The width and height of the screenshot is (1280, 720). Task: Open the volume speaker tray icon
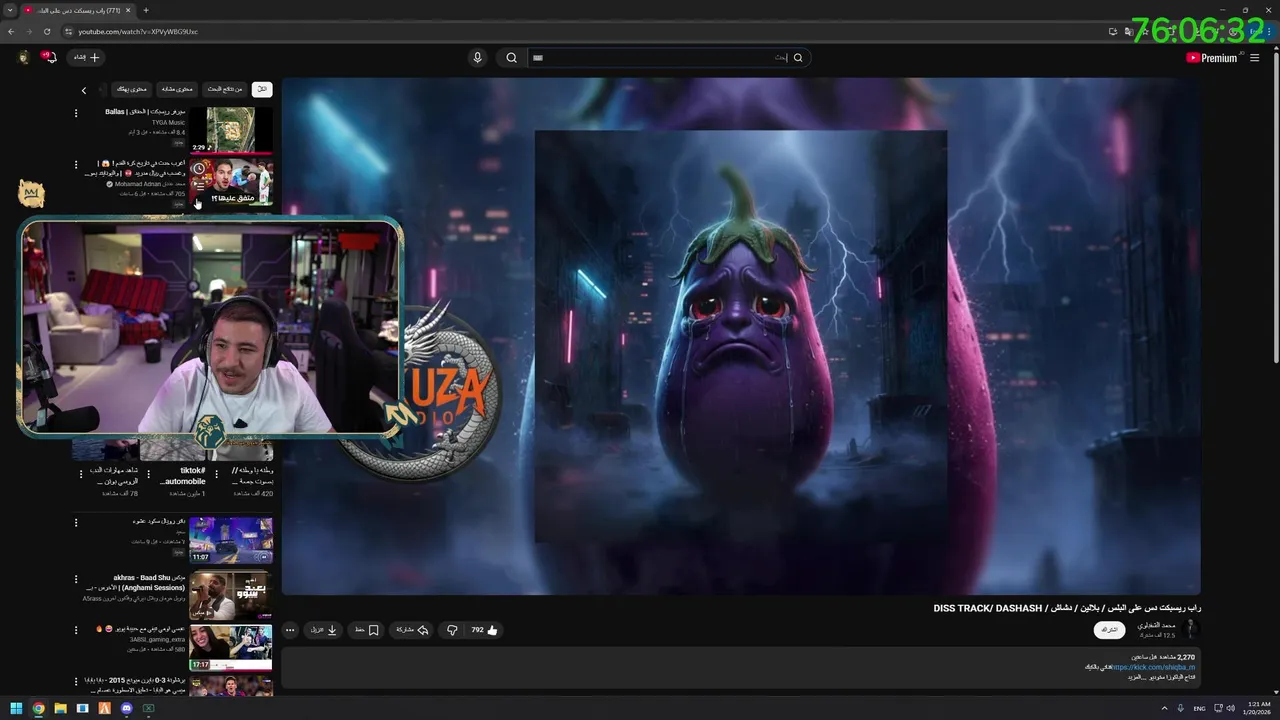click(x=1230, y=708)
